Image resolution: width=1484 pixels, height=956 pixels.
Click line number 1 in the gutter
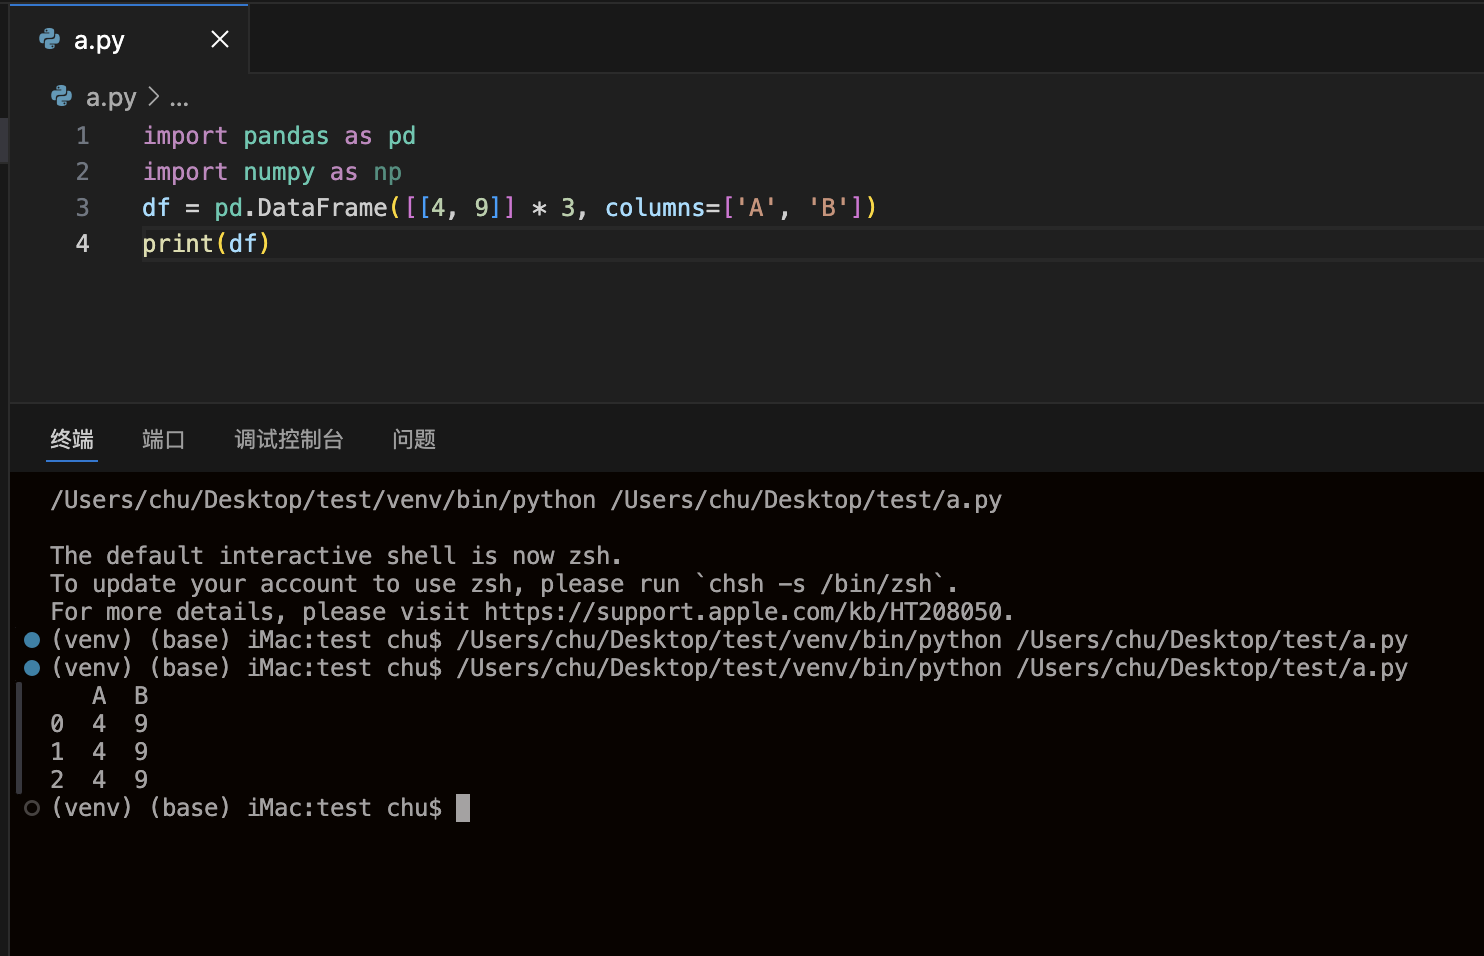pos(83,136)
